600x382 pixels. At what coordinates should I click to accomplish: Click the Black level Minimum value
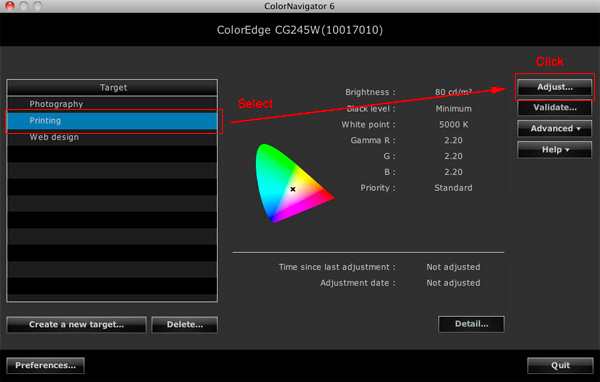[x=453, y=109]
